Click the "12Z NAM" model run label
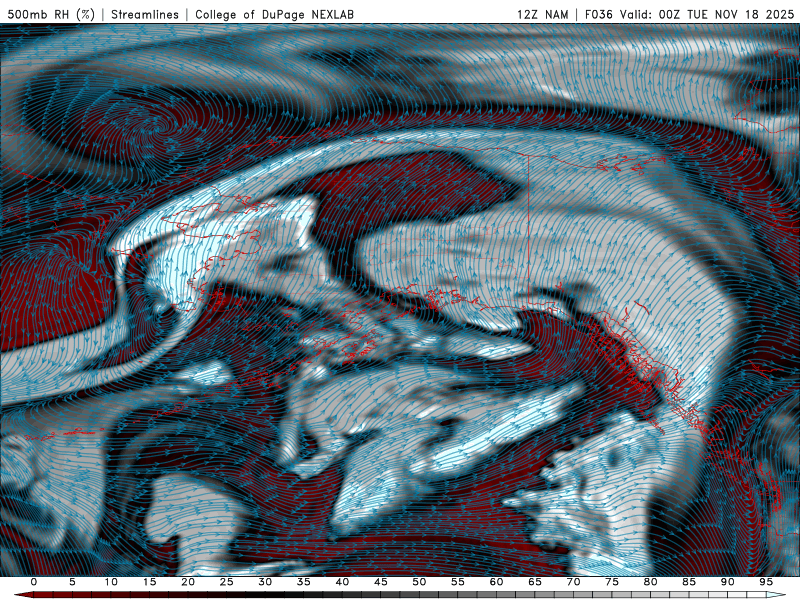 coord(543,14)
